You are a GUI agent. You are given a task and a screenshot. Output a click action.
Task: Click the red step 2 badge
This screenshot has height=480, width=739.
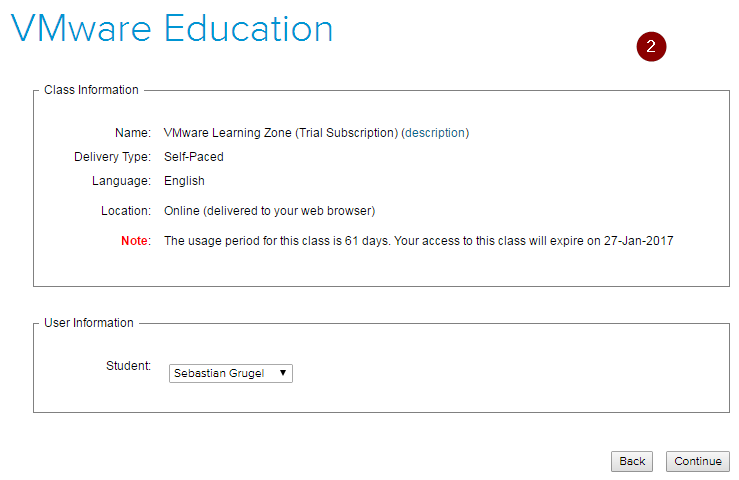tap(651, 46)
